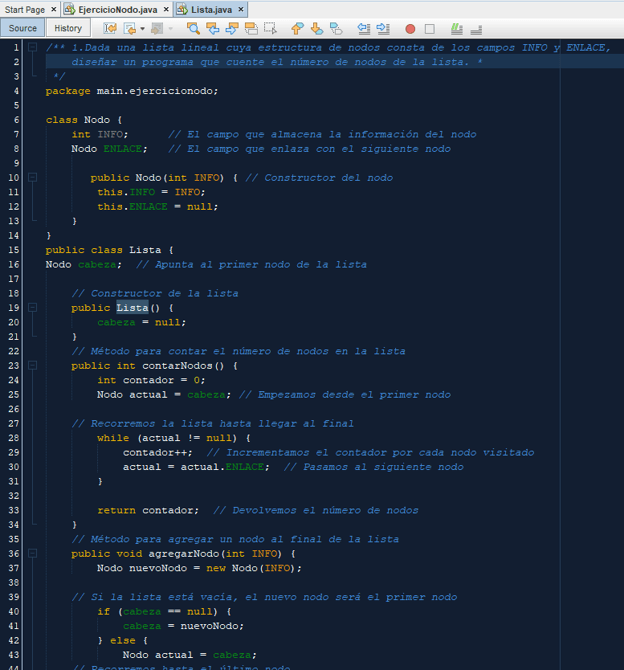Viewport: 624px width, 670px height.
Task: Click 'Nodo cabeza;' field declaration
Action: pos(84,264)
